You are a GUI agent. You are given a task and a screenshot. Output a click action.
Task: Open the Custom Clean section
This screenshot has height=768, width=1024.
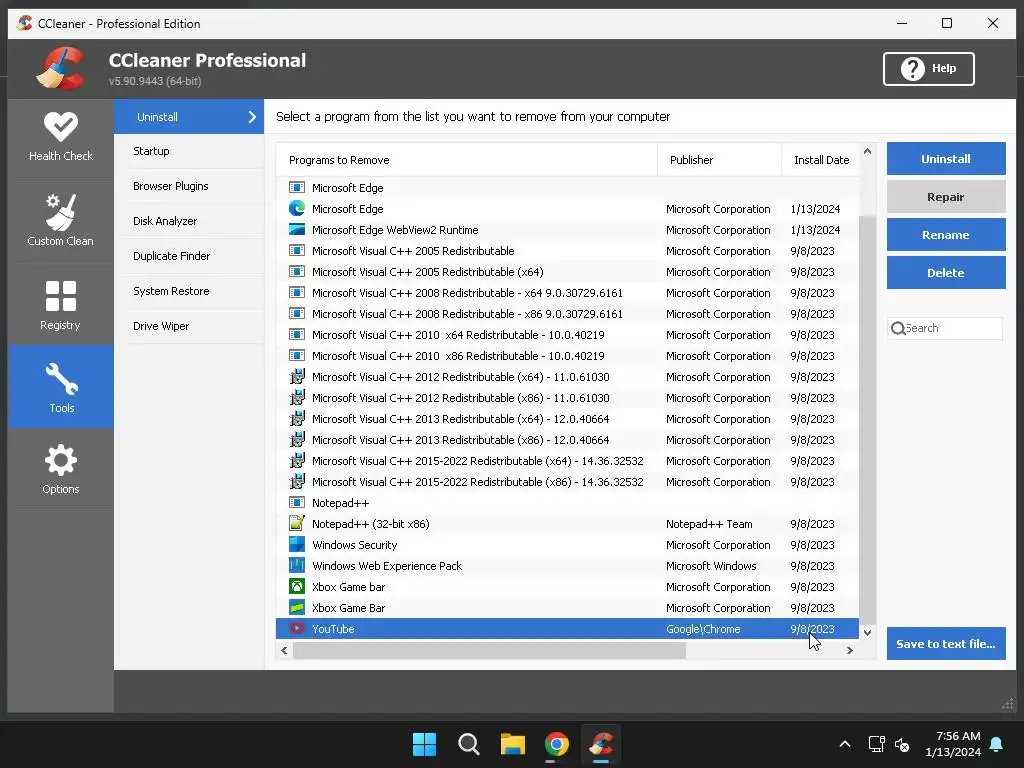[61, 220]
